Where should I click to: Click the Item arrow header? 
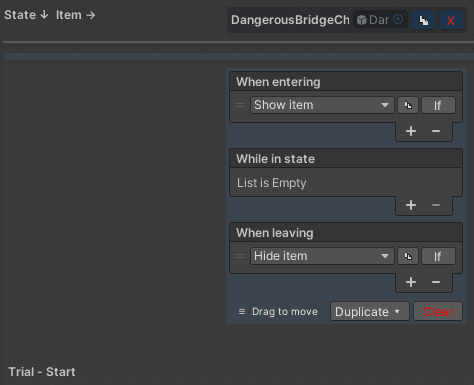pyautogui.click(x=76, y=15)
